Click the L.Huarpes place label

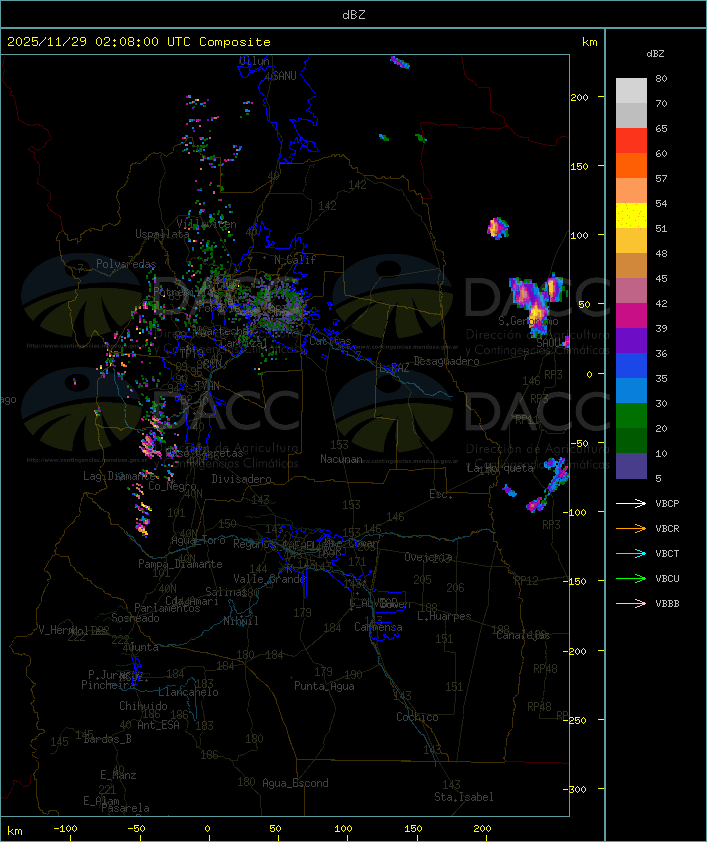444,616
